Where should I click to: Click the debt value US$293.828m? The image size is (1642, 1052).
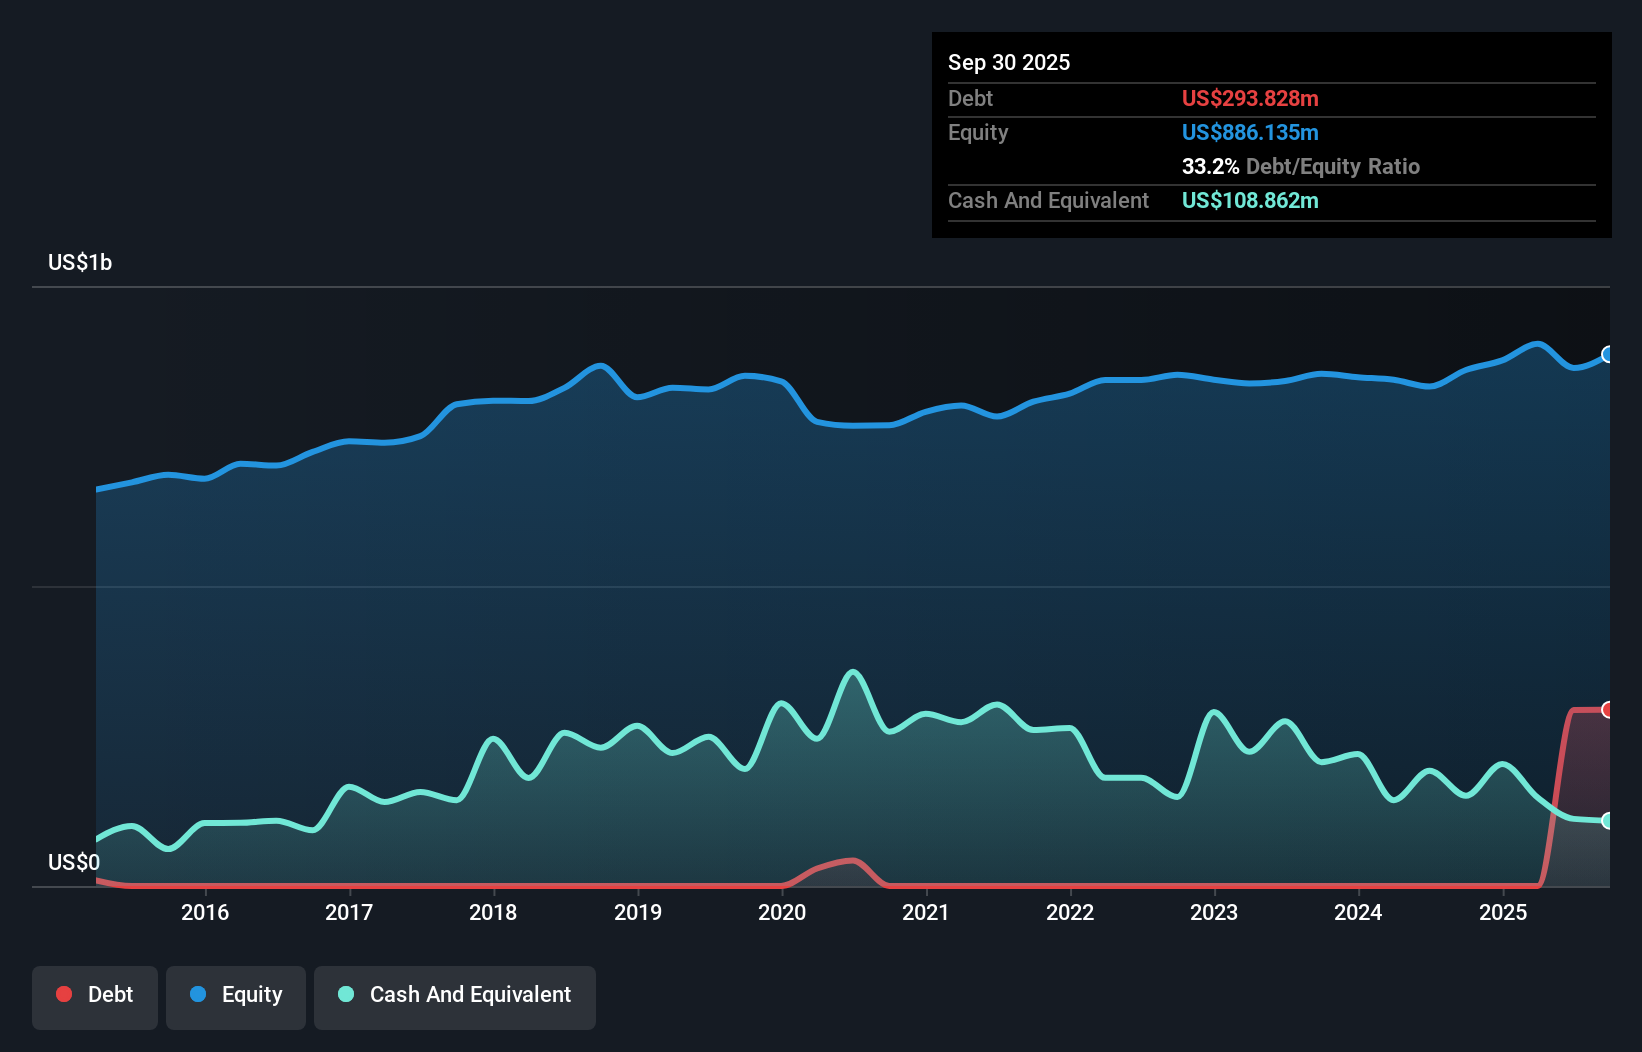click(x=1250, y=98)
